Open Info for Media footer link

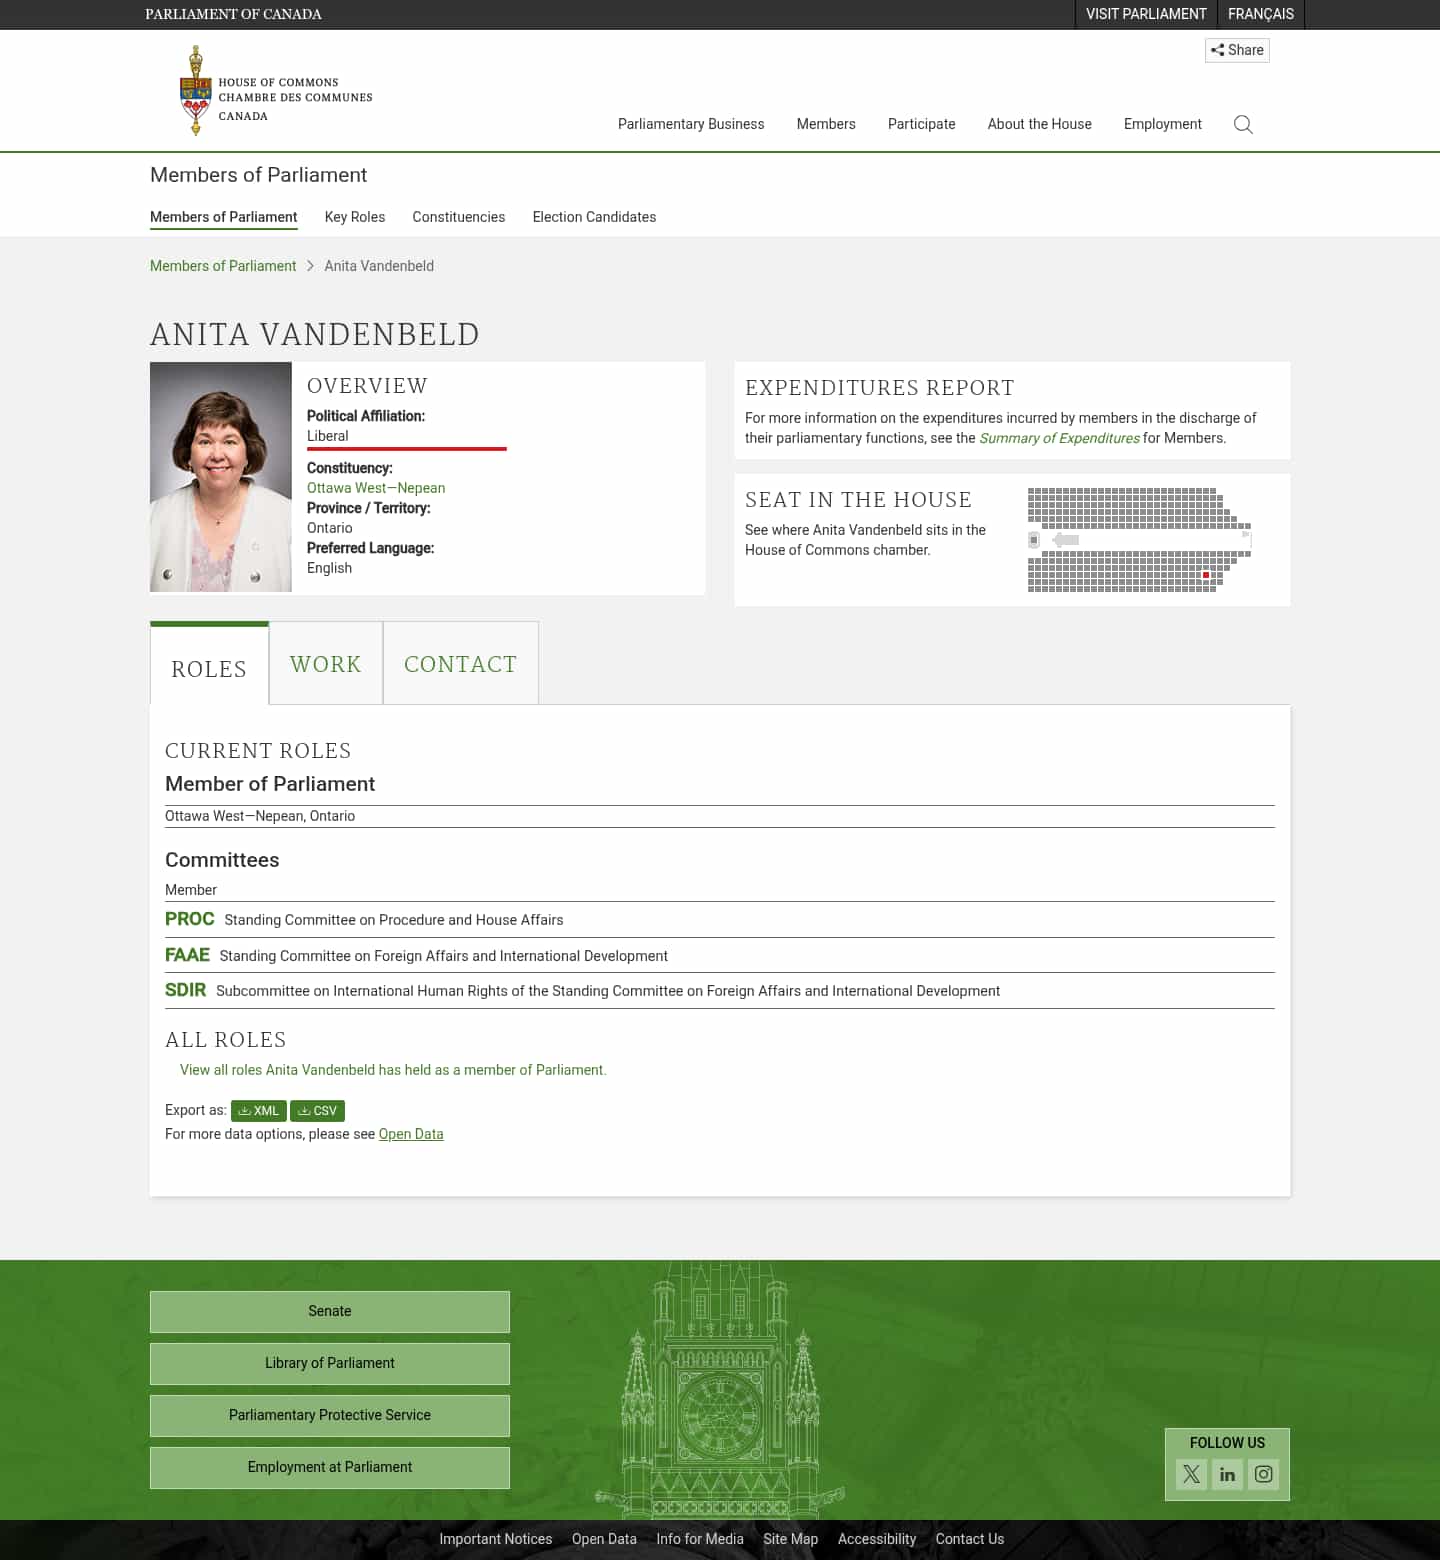click(x=700, y=1539)
